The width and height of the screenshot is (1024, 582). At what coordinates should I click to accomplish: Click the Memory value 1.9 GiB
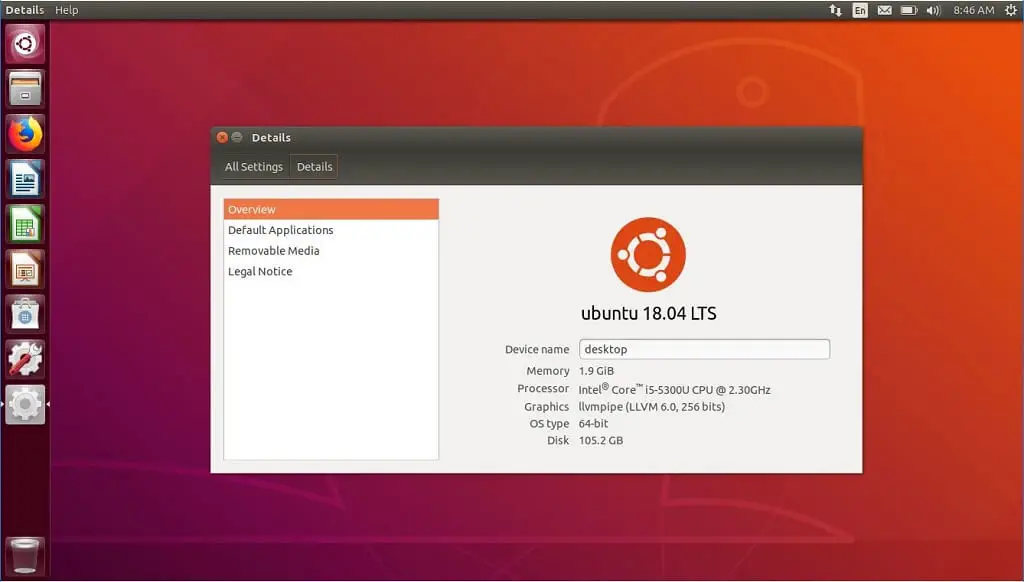[596, 371]
